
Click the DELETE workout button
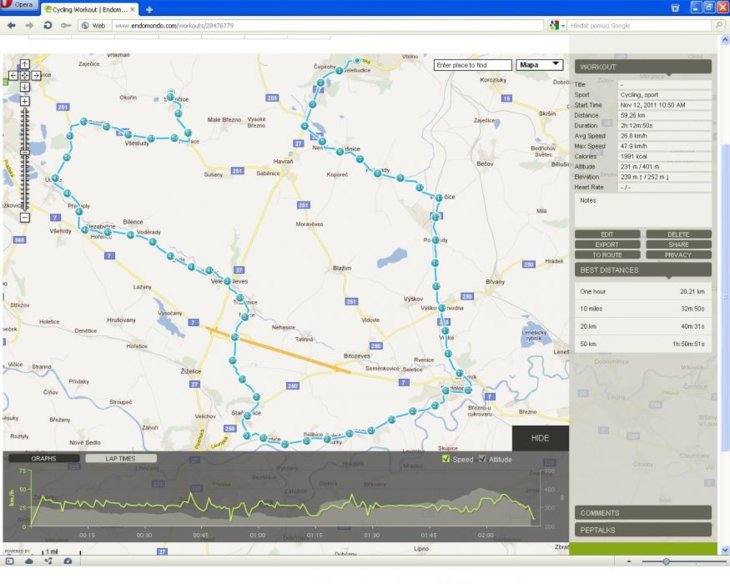coord(678,234)
